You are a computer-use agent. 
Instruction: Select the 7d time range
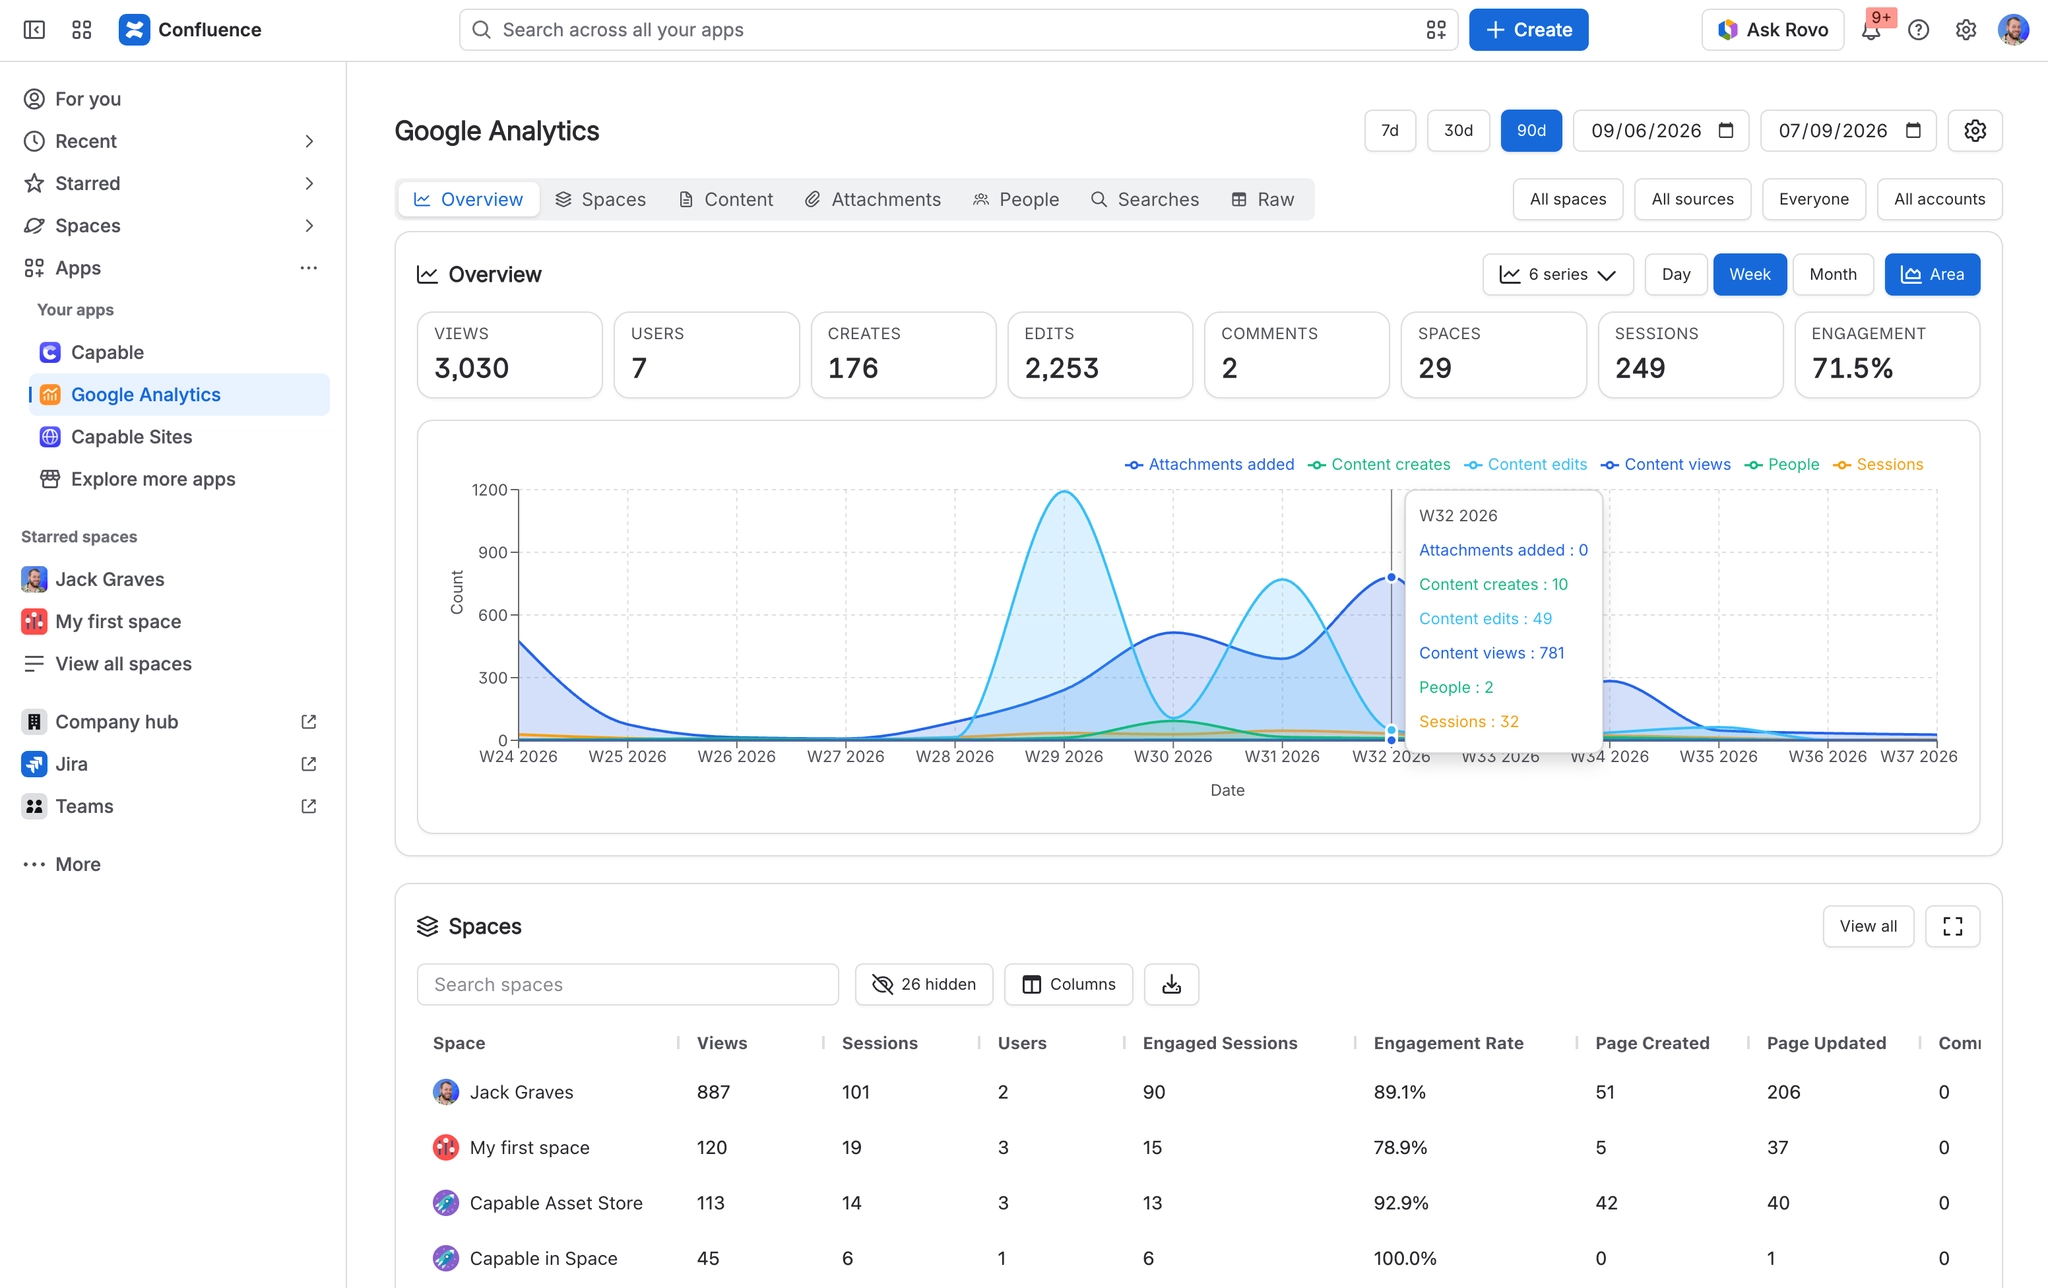tap(1390, 131)
